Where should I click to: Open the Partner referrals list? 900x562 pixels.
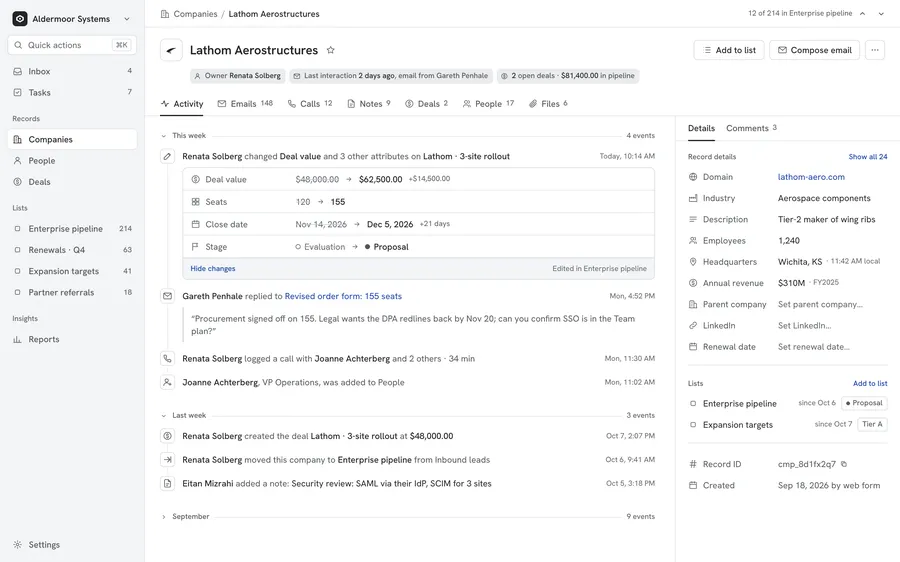point(72,292)
